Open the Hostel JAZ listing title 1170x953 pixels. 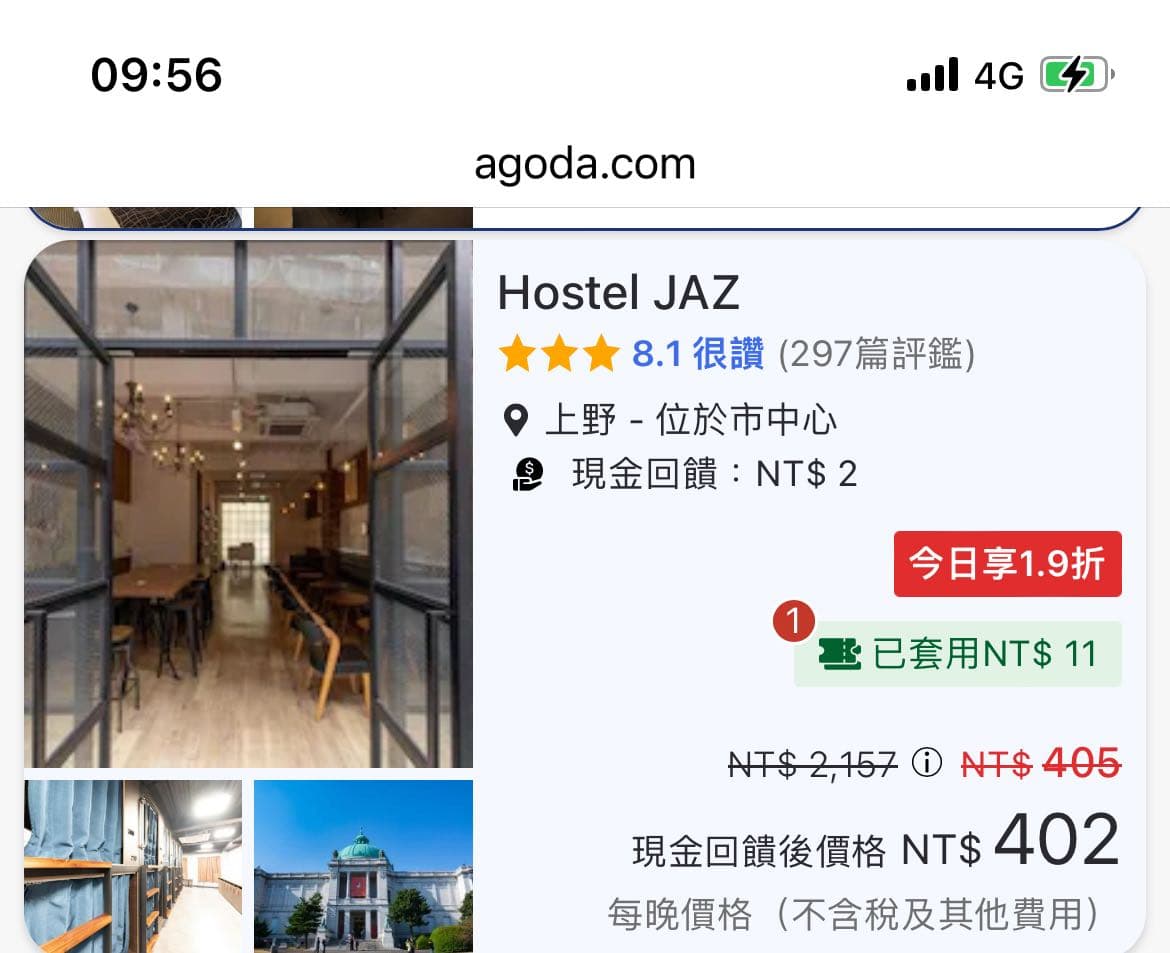click(619, 293)
